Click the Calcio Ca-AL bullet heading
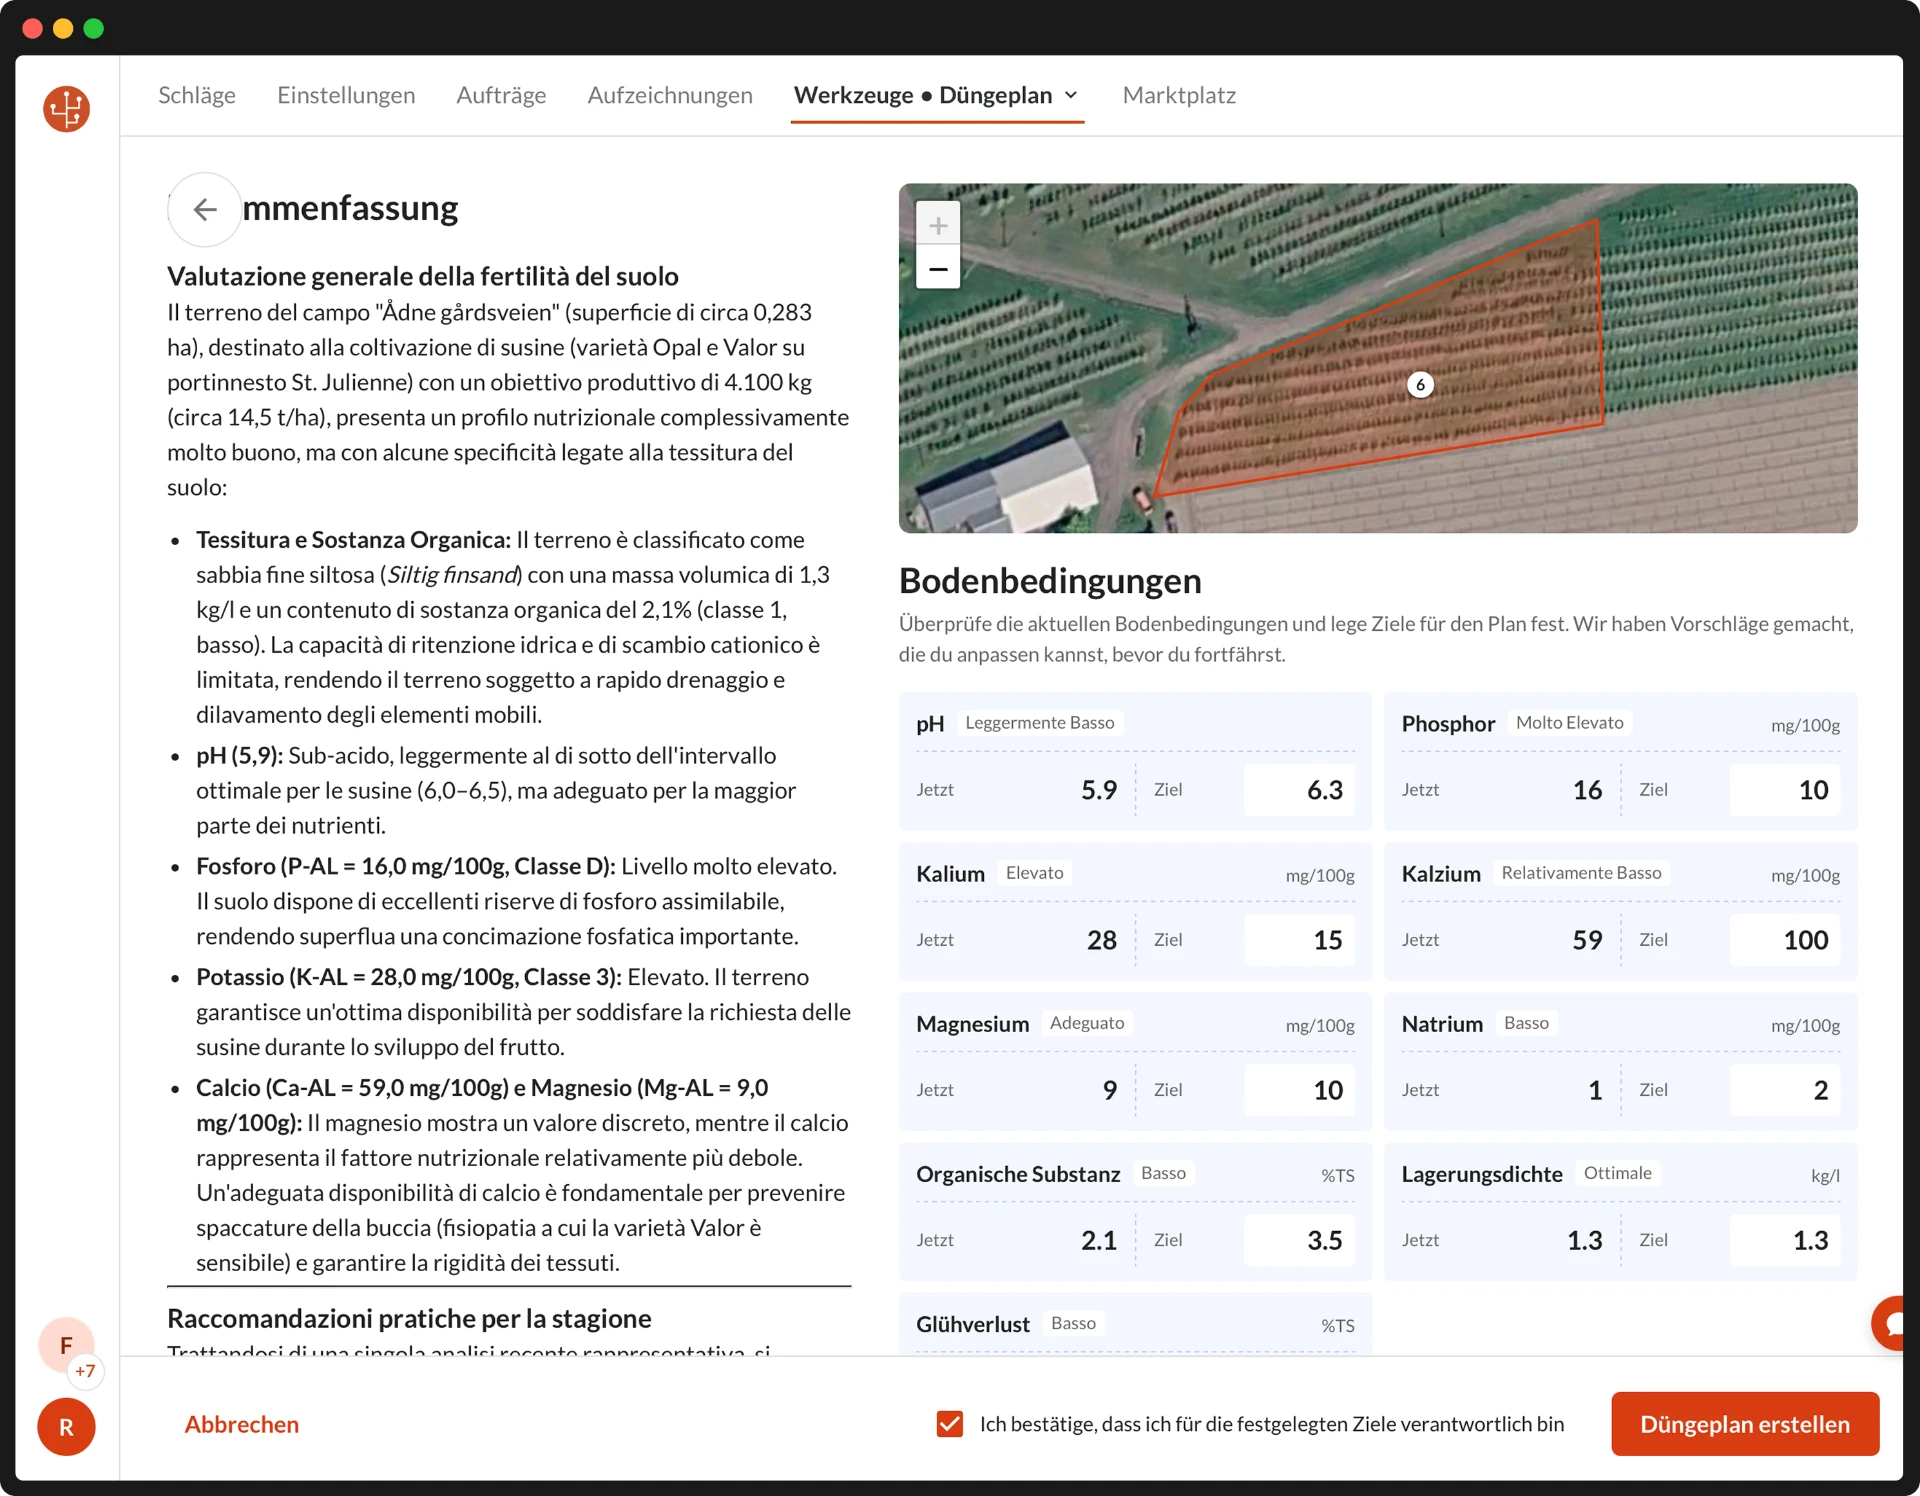 coord(482,1105)
